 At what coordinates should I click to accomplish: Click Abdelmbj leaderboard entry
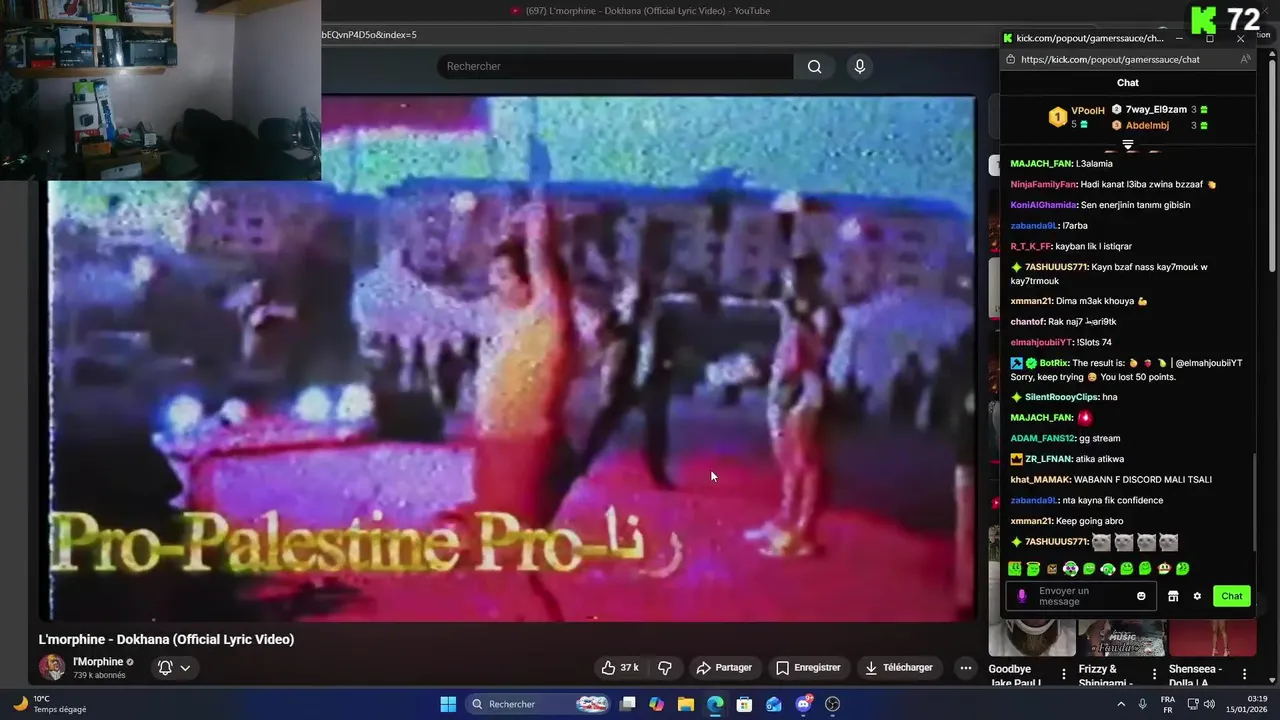coord(1147,125)
